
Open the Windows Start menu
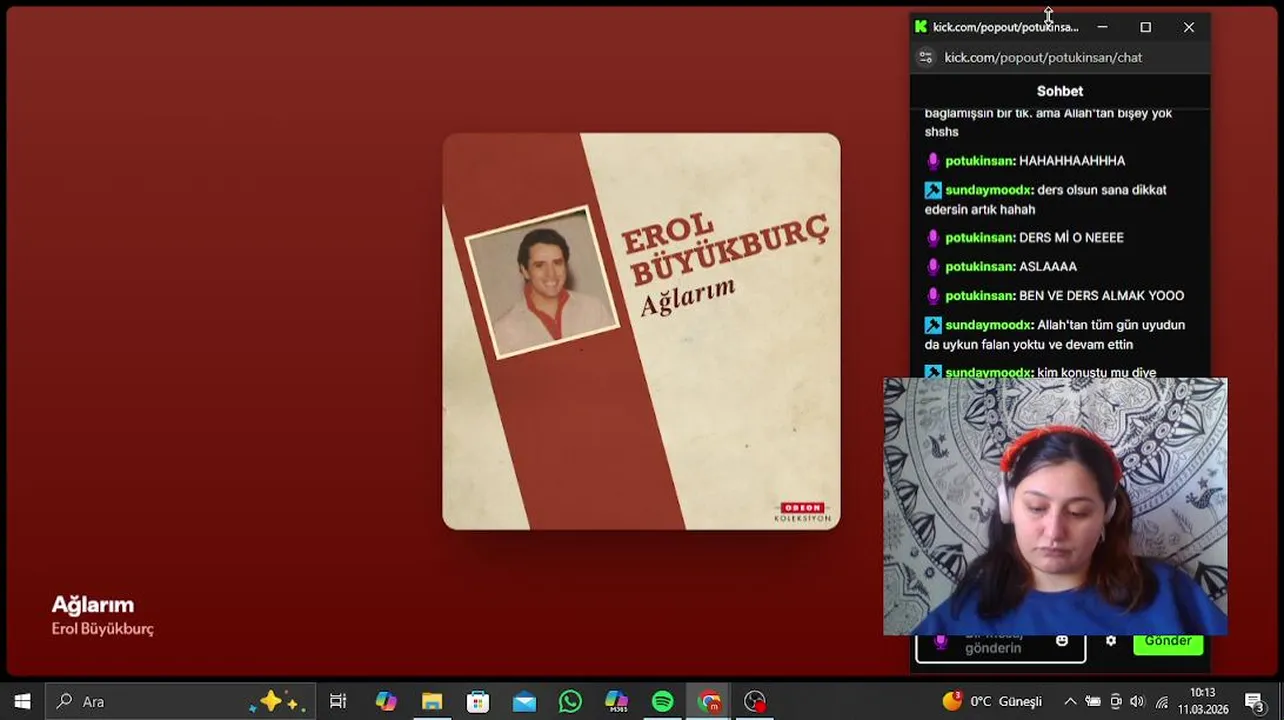(22, 701)
